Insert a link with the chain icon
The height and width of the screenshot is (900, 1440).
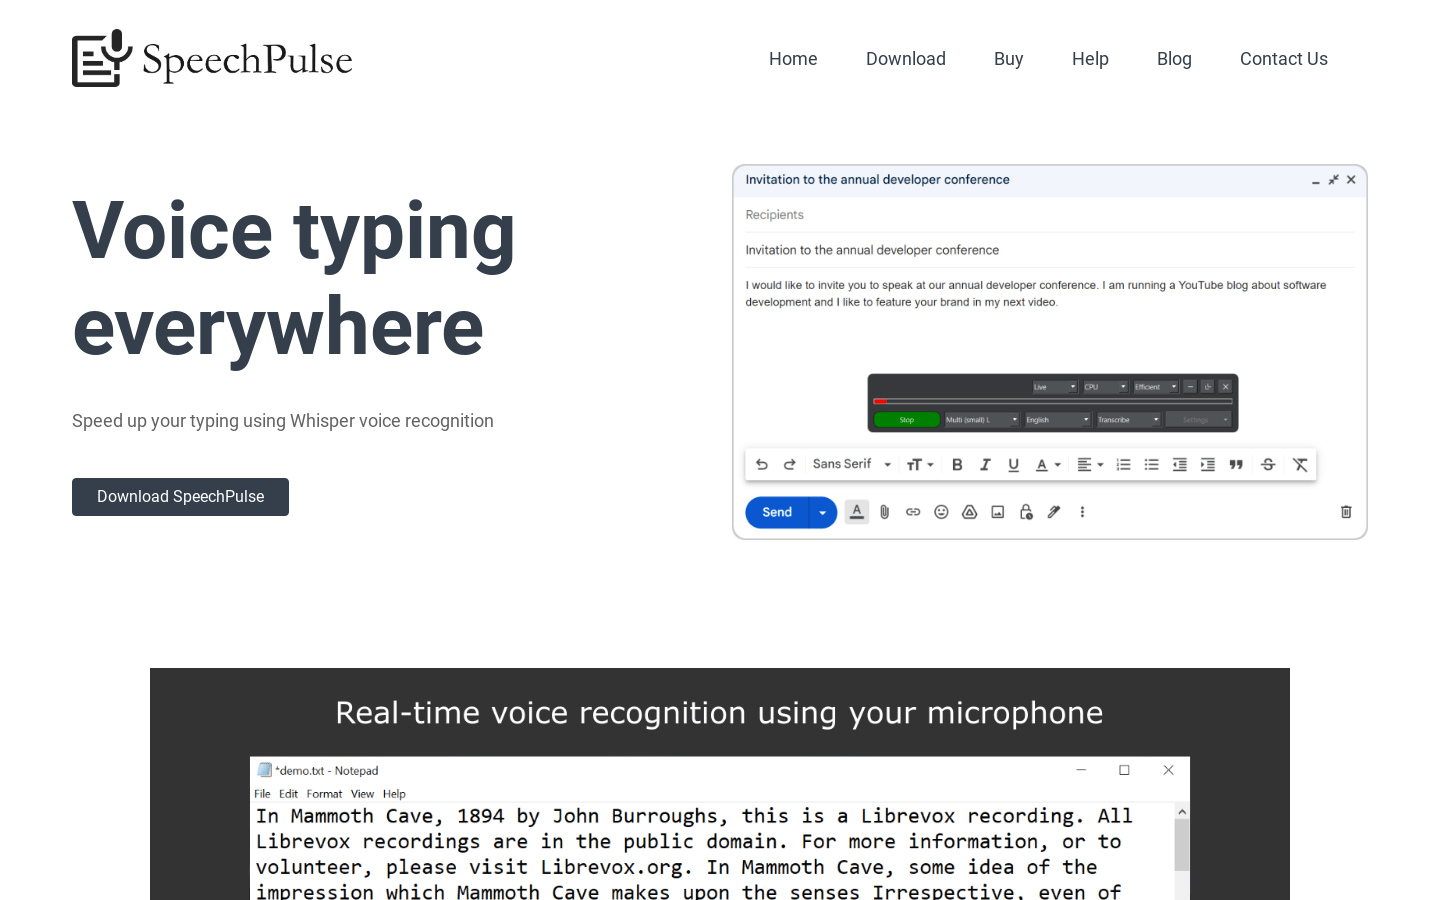(x=912, y=511)
